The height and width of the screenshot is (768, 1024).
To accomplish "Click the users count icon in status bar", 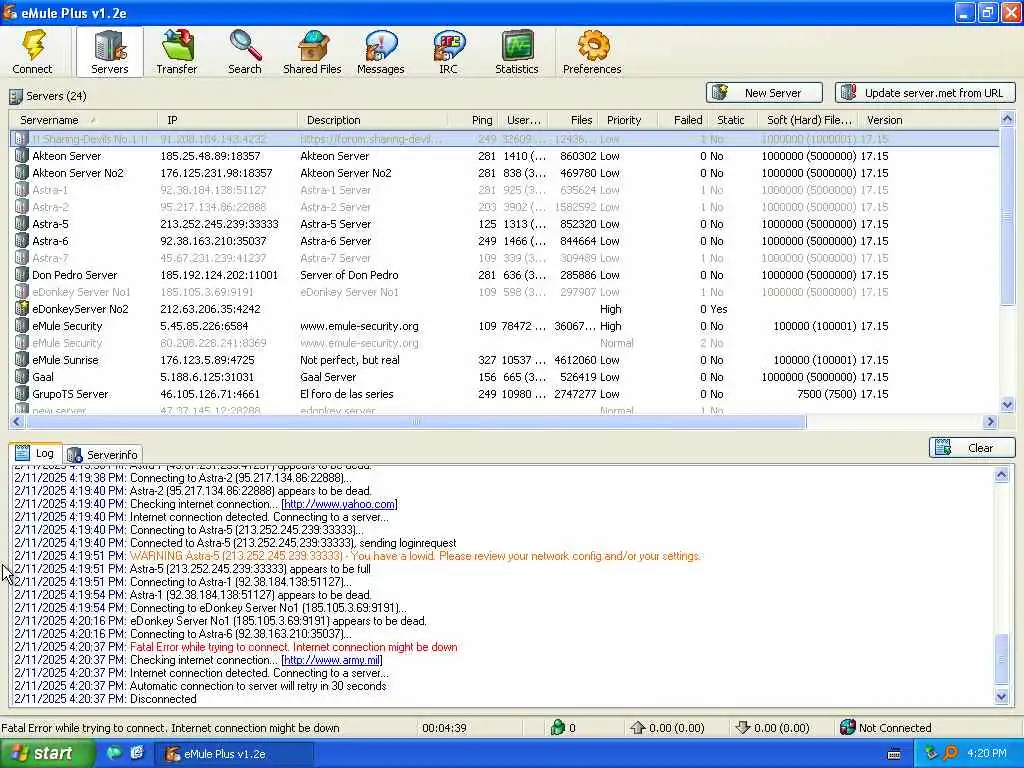I will [x=557, y=728].
